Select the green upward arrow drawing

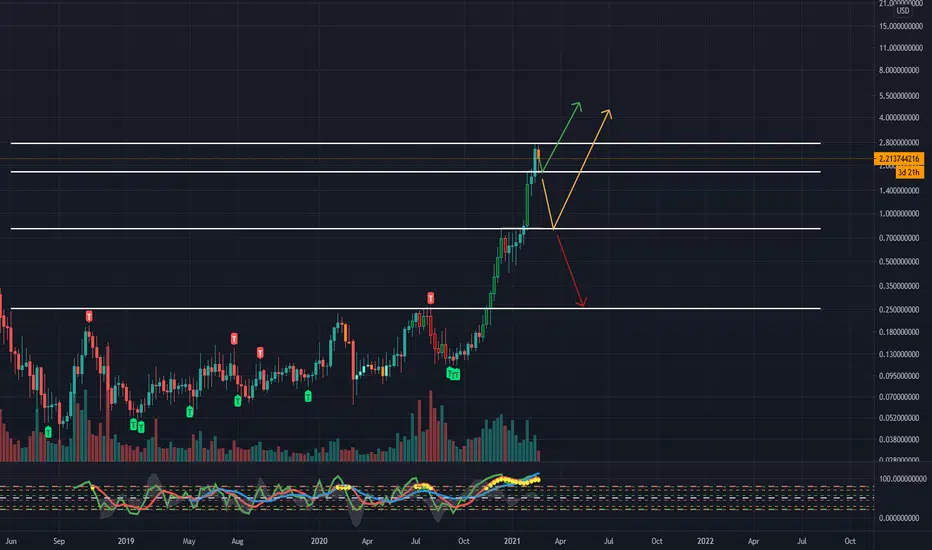click(x=561, y=137)
